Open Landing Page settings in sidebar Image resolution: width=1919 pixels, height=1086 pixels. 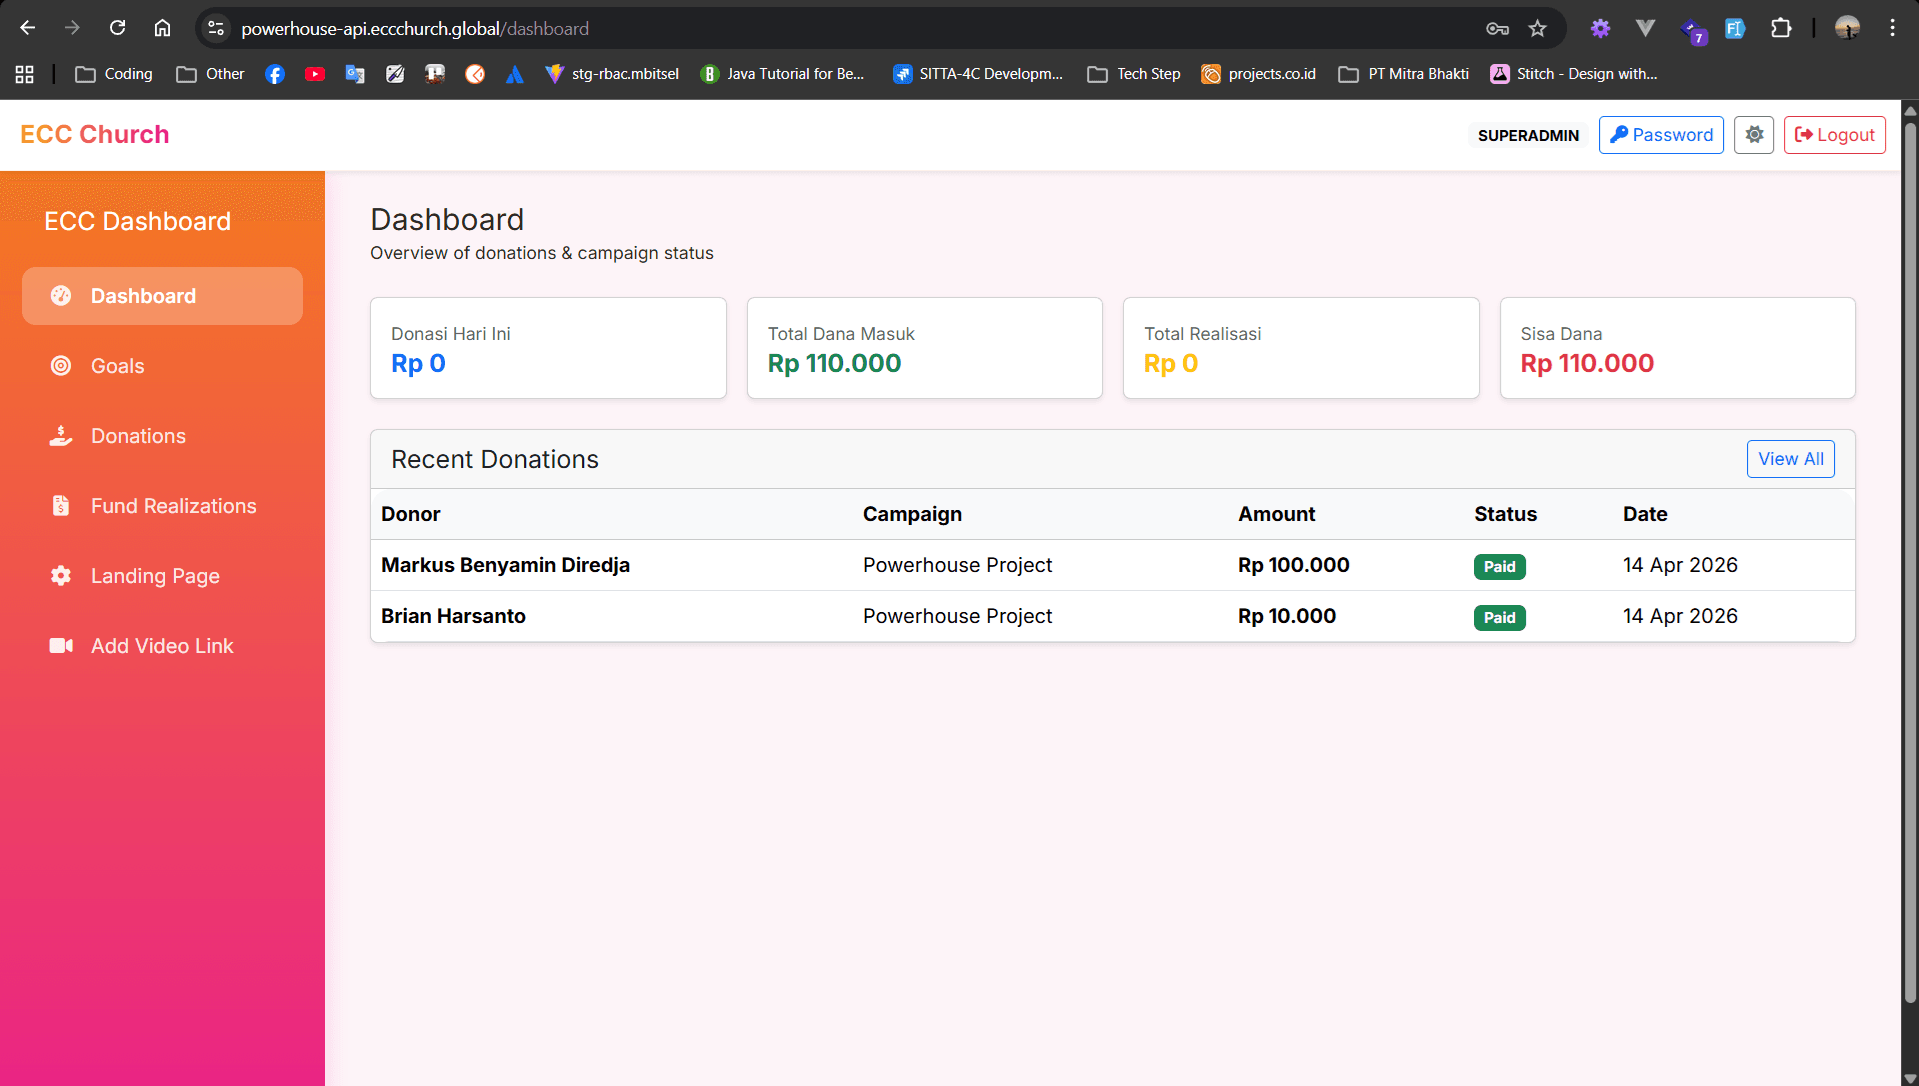(155, 576)
